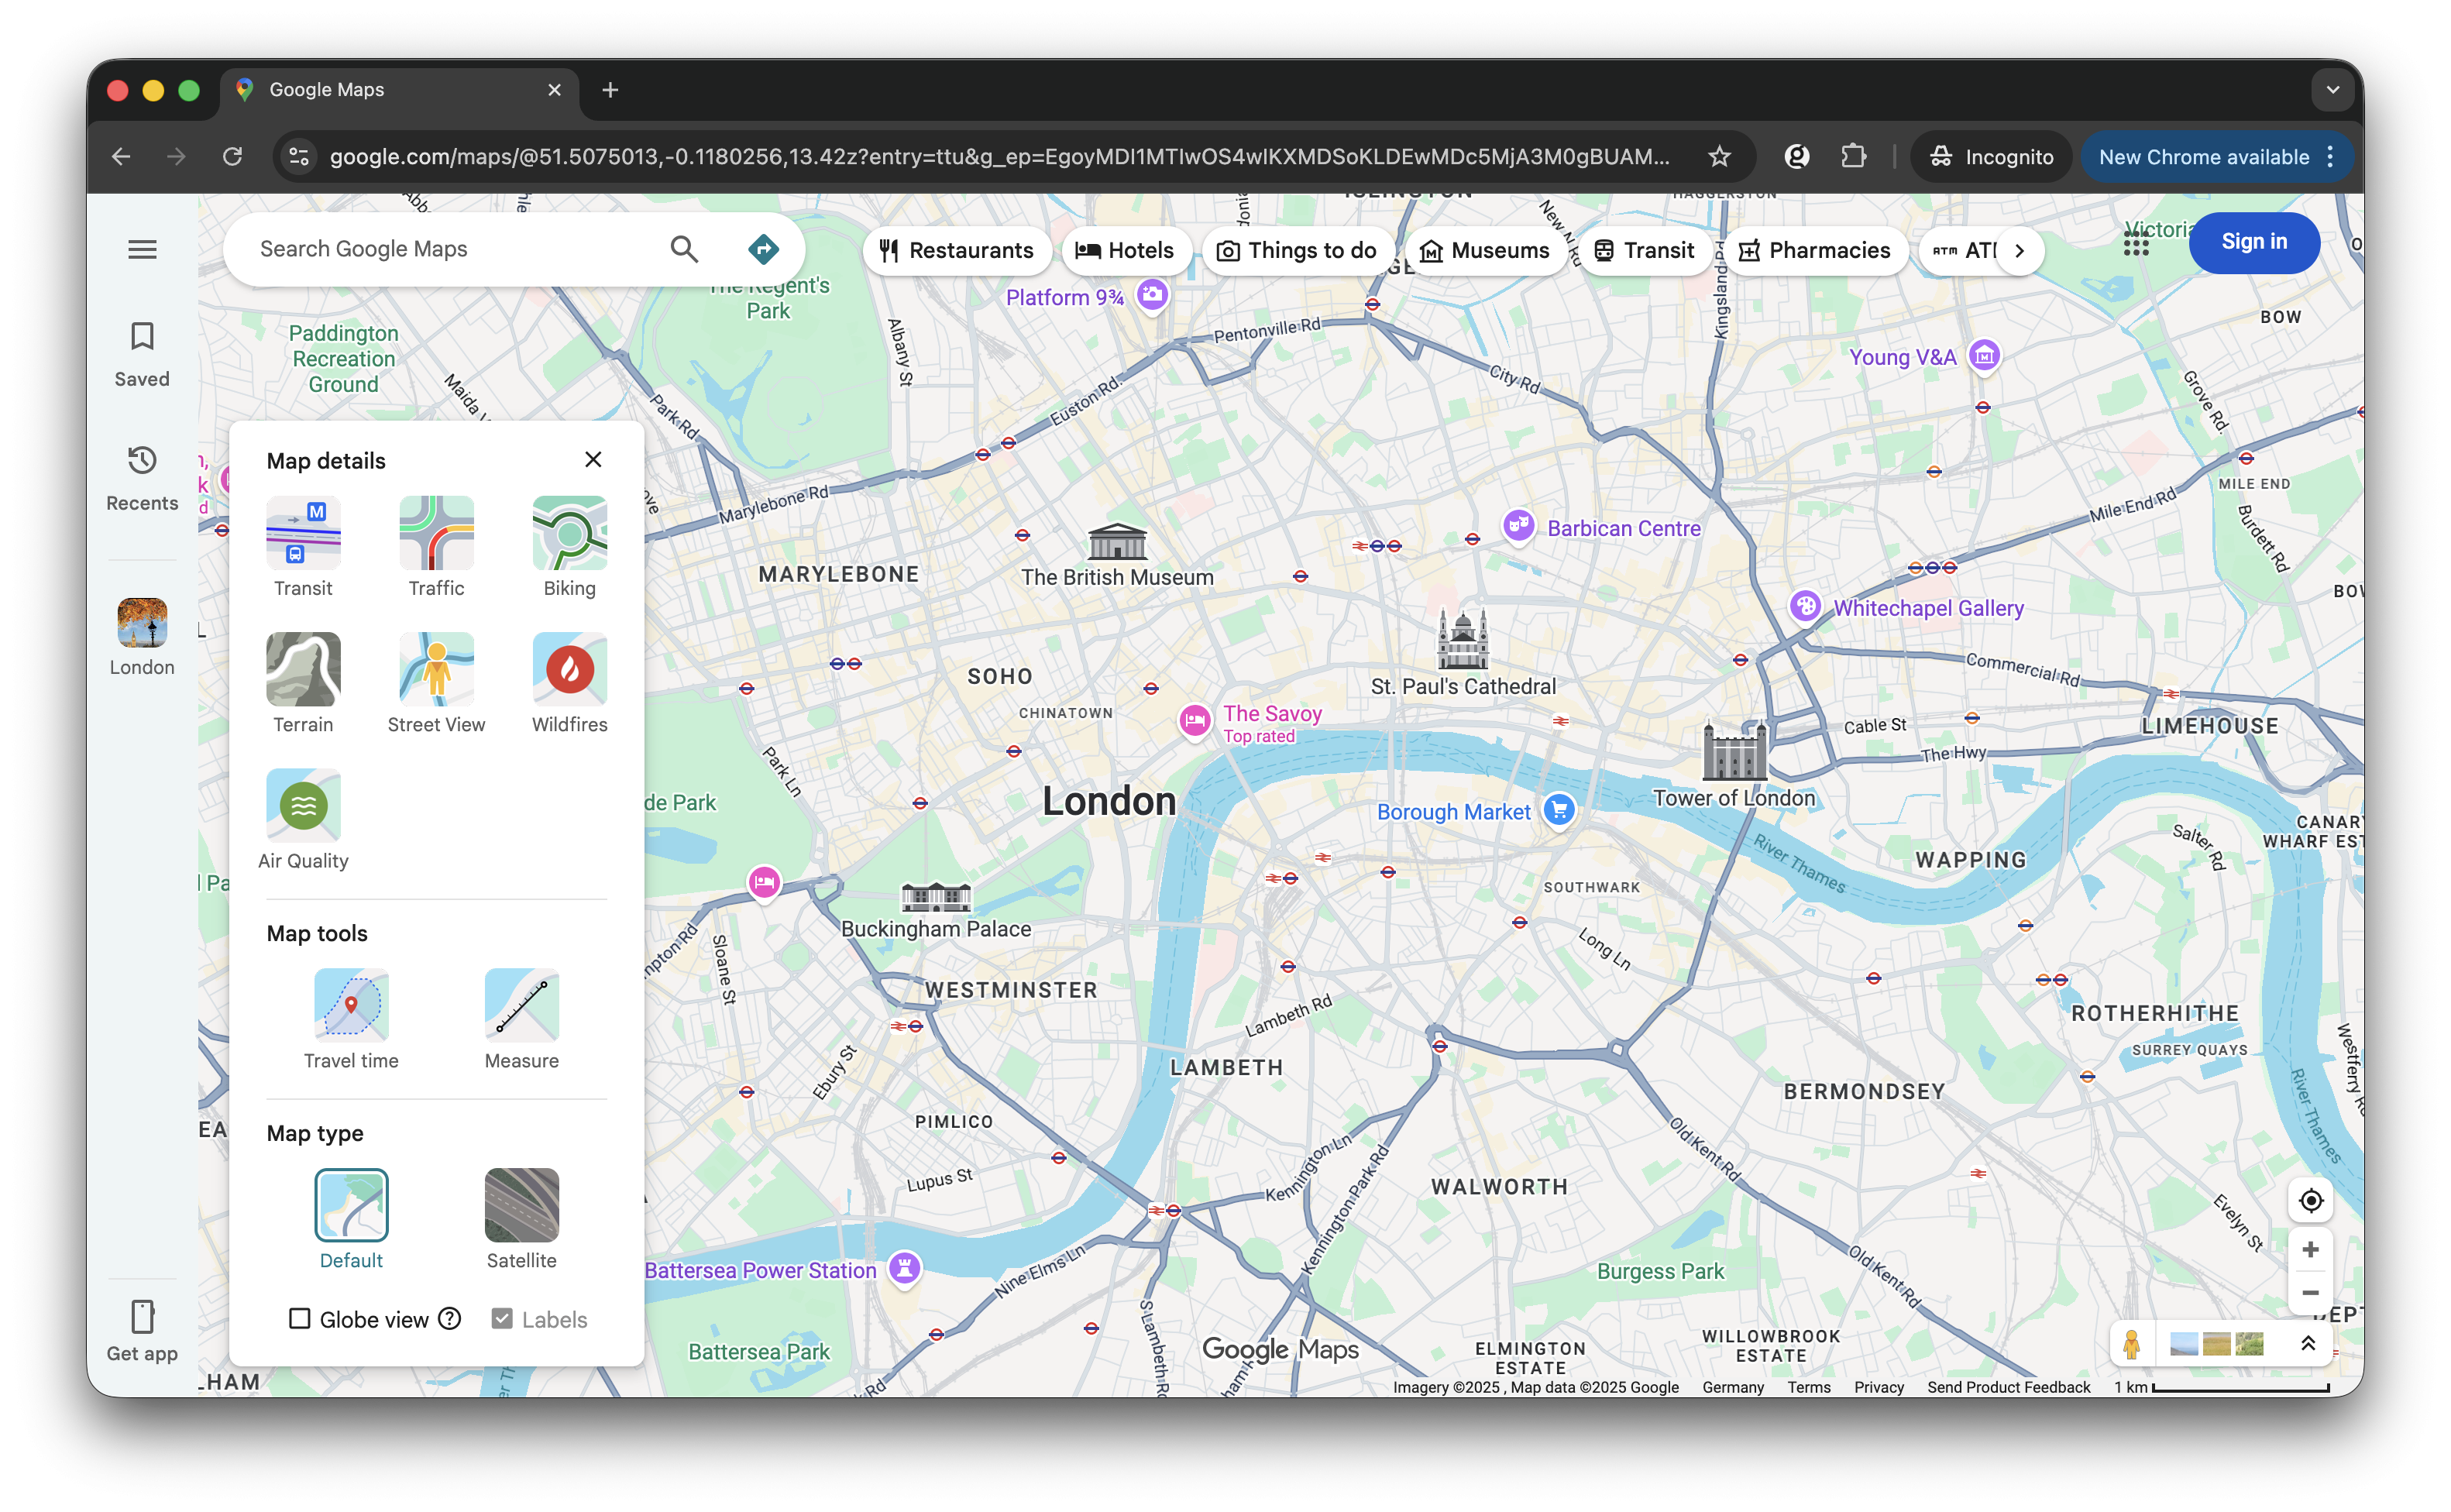Expand more category chips
The image size is (2451, 1512).
[x=2021, y=251]
